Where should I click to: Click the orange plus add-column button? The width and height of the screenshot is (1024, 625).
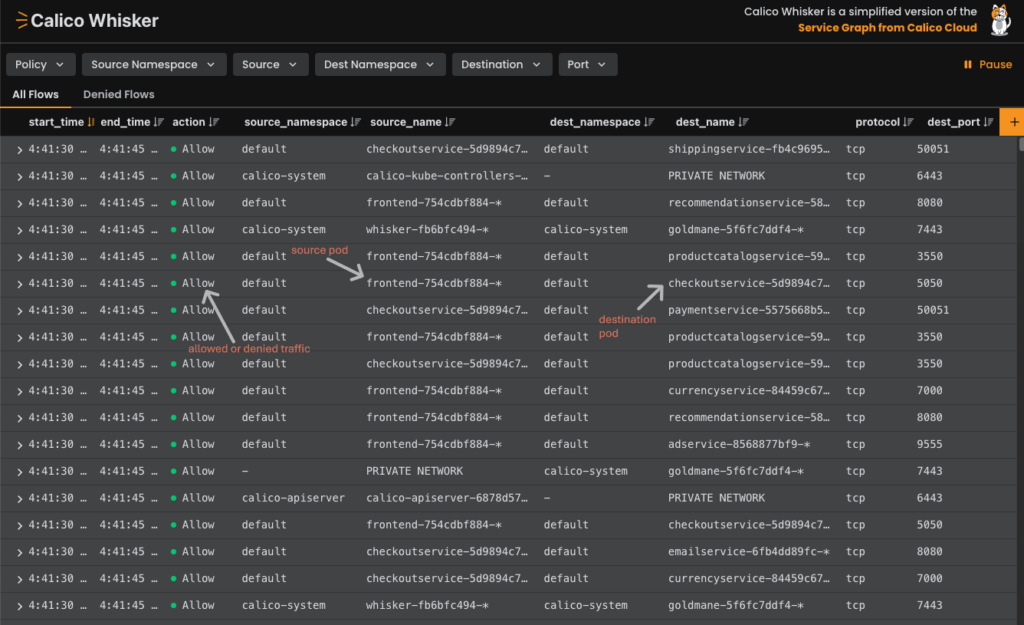pyautogui.click(x=1011, y=122)
